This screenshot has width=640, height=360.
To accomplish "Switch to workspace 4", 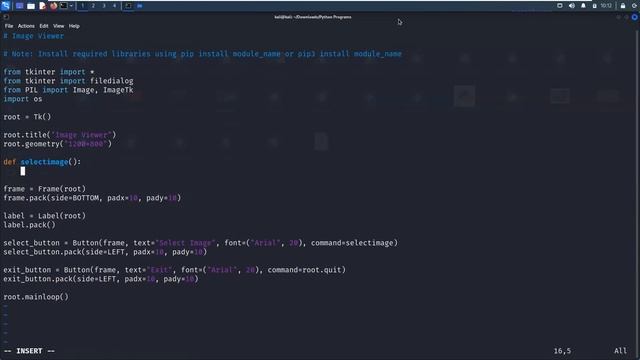I will [115, 6].
